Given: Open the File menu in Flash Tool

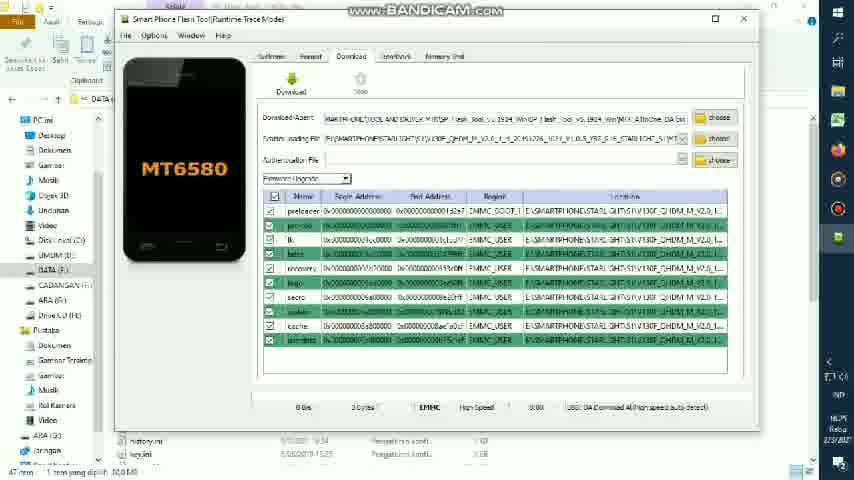Looking at the screenshot, I should 126,36.
